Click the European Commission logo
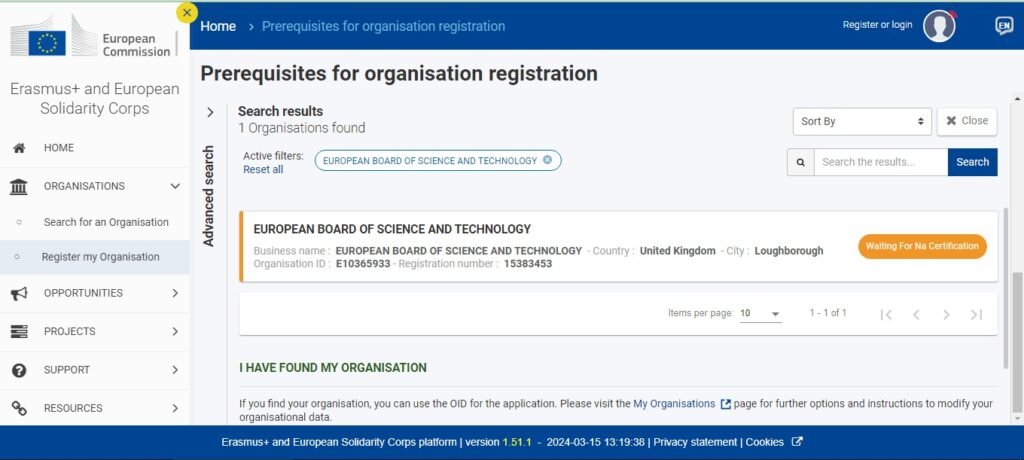Screen dimensions: 1024x460 click(93, 37)
